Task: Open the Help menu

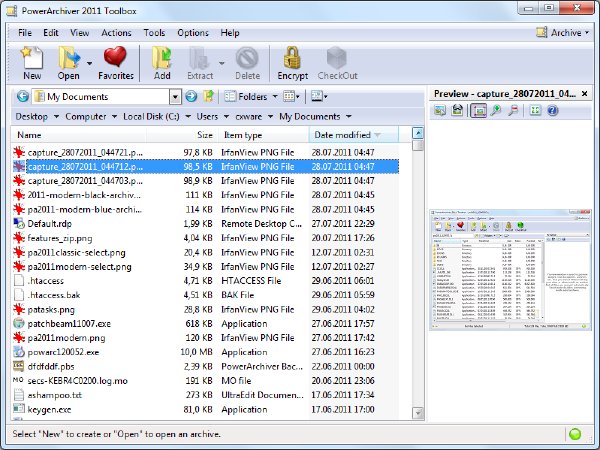Action: pos(230,33)
